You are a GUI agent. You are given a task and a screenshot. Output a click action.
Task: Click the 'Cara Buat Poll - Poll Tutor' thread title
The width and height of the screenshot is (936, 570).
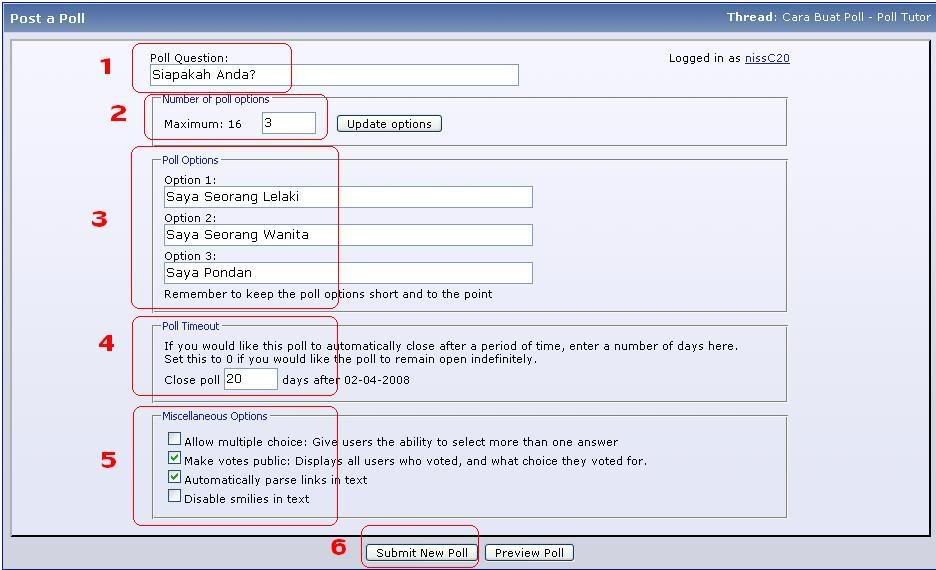pos(856,17)
